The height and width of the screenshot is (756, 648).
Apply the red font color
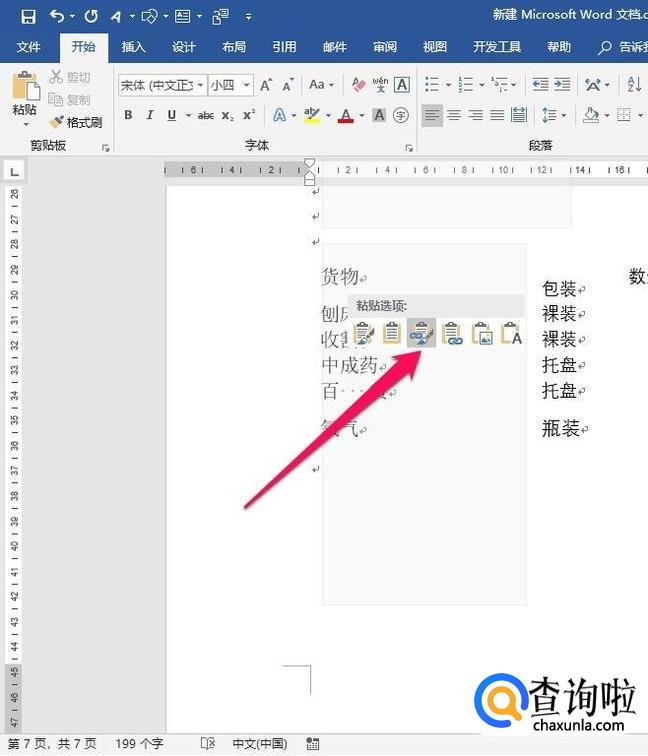click(346, 115)
